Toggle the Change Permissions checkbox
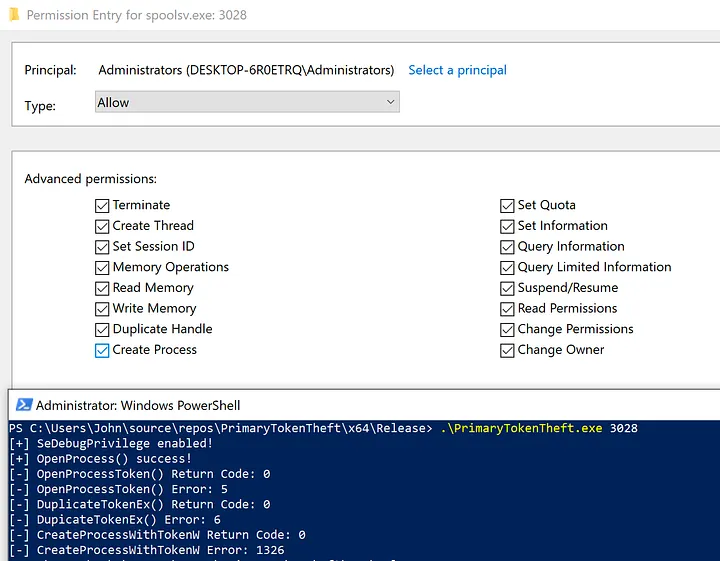This screenshot has width=720, height=561. click(507, 329)
